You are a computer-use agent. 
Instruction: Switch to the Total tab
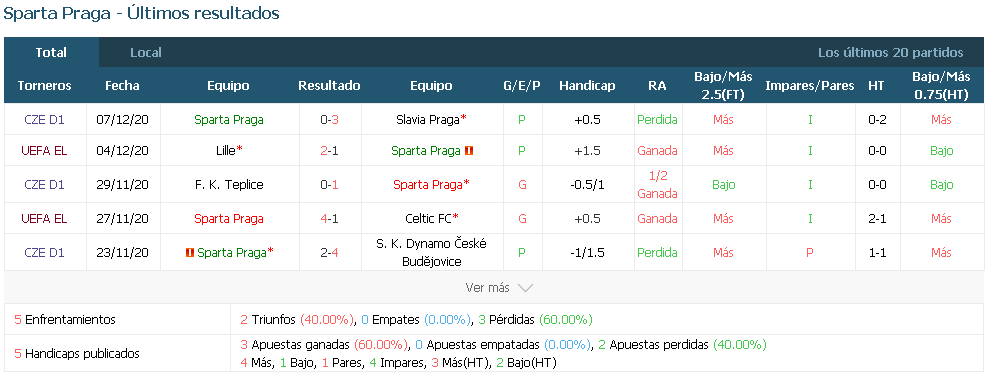51,52
